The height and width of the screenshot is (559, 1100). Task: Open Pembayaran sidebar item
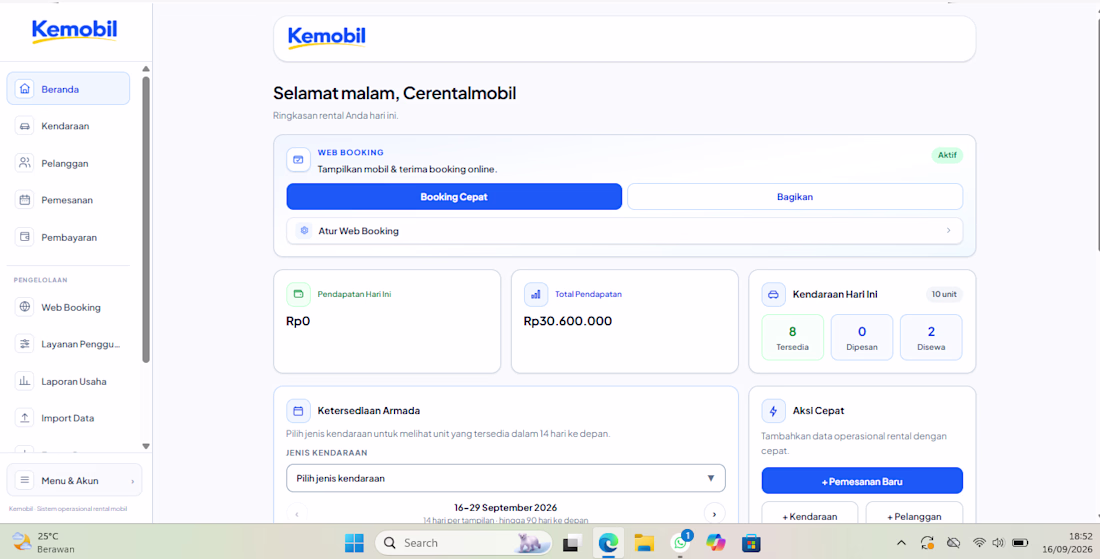[68, 237]
